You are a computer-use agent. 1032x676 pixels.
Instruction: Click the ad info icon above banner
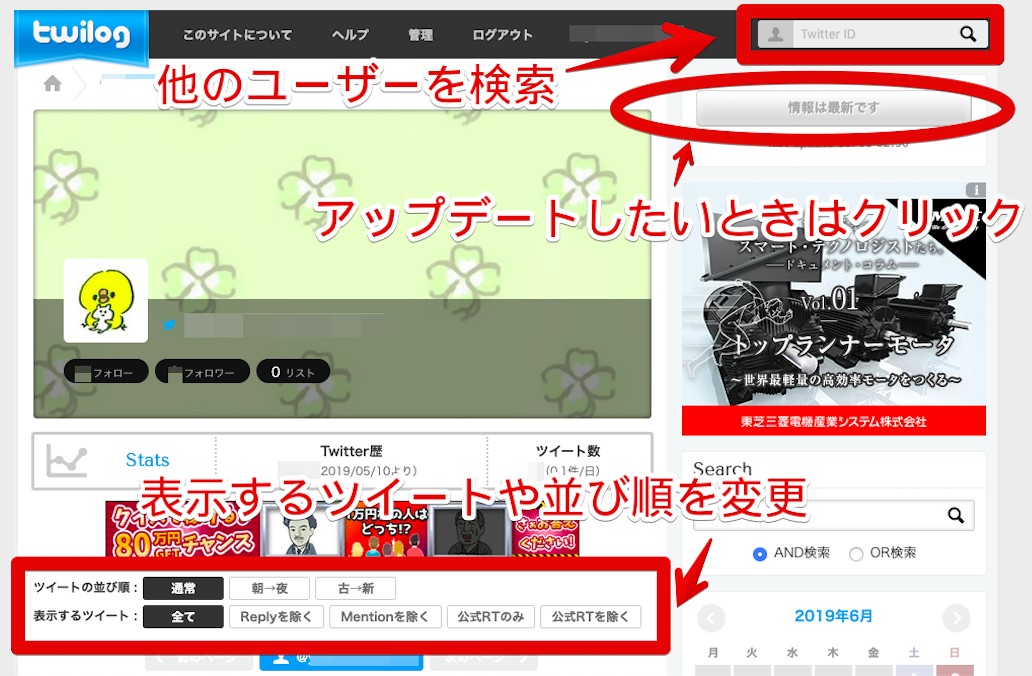coord(976,190)
